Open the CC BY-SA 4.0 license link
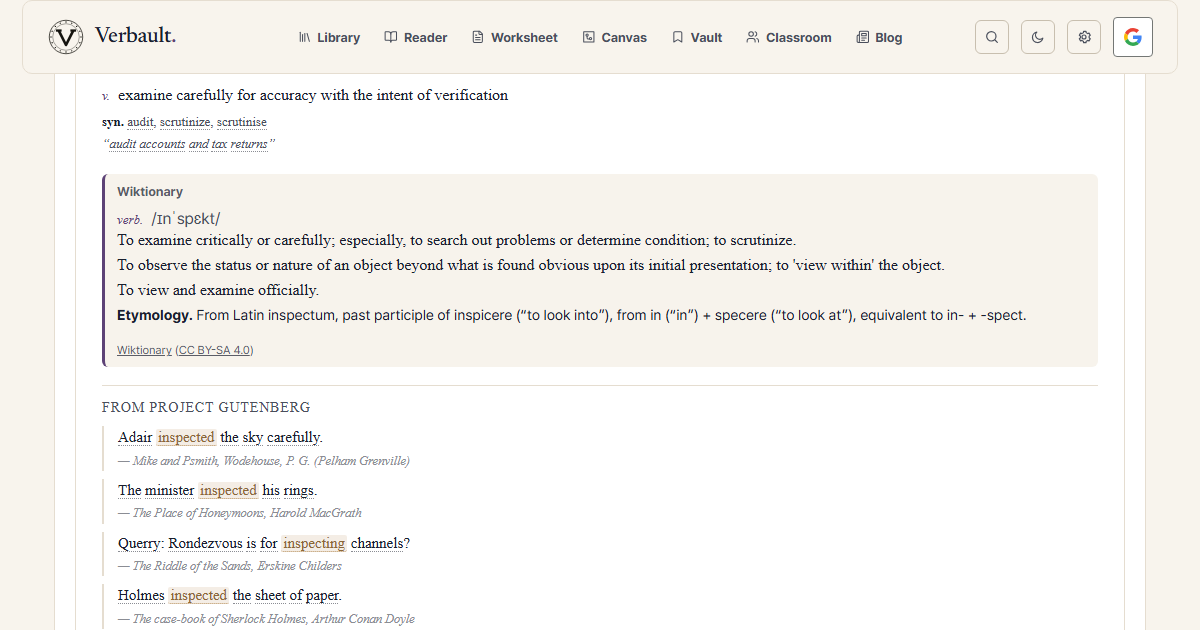 (x=215, y=351)
